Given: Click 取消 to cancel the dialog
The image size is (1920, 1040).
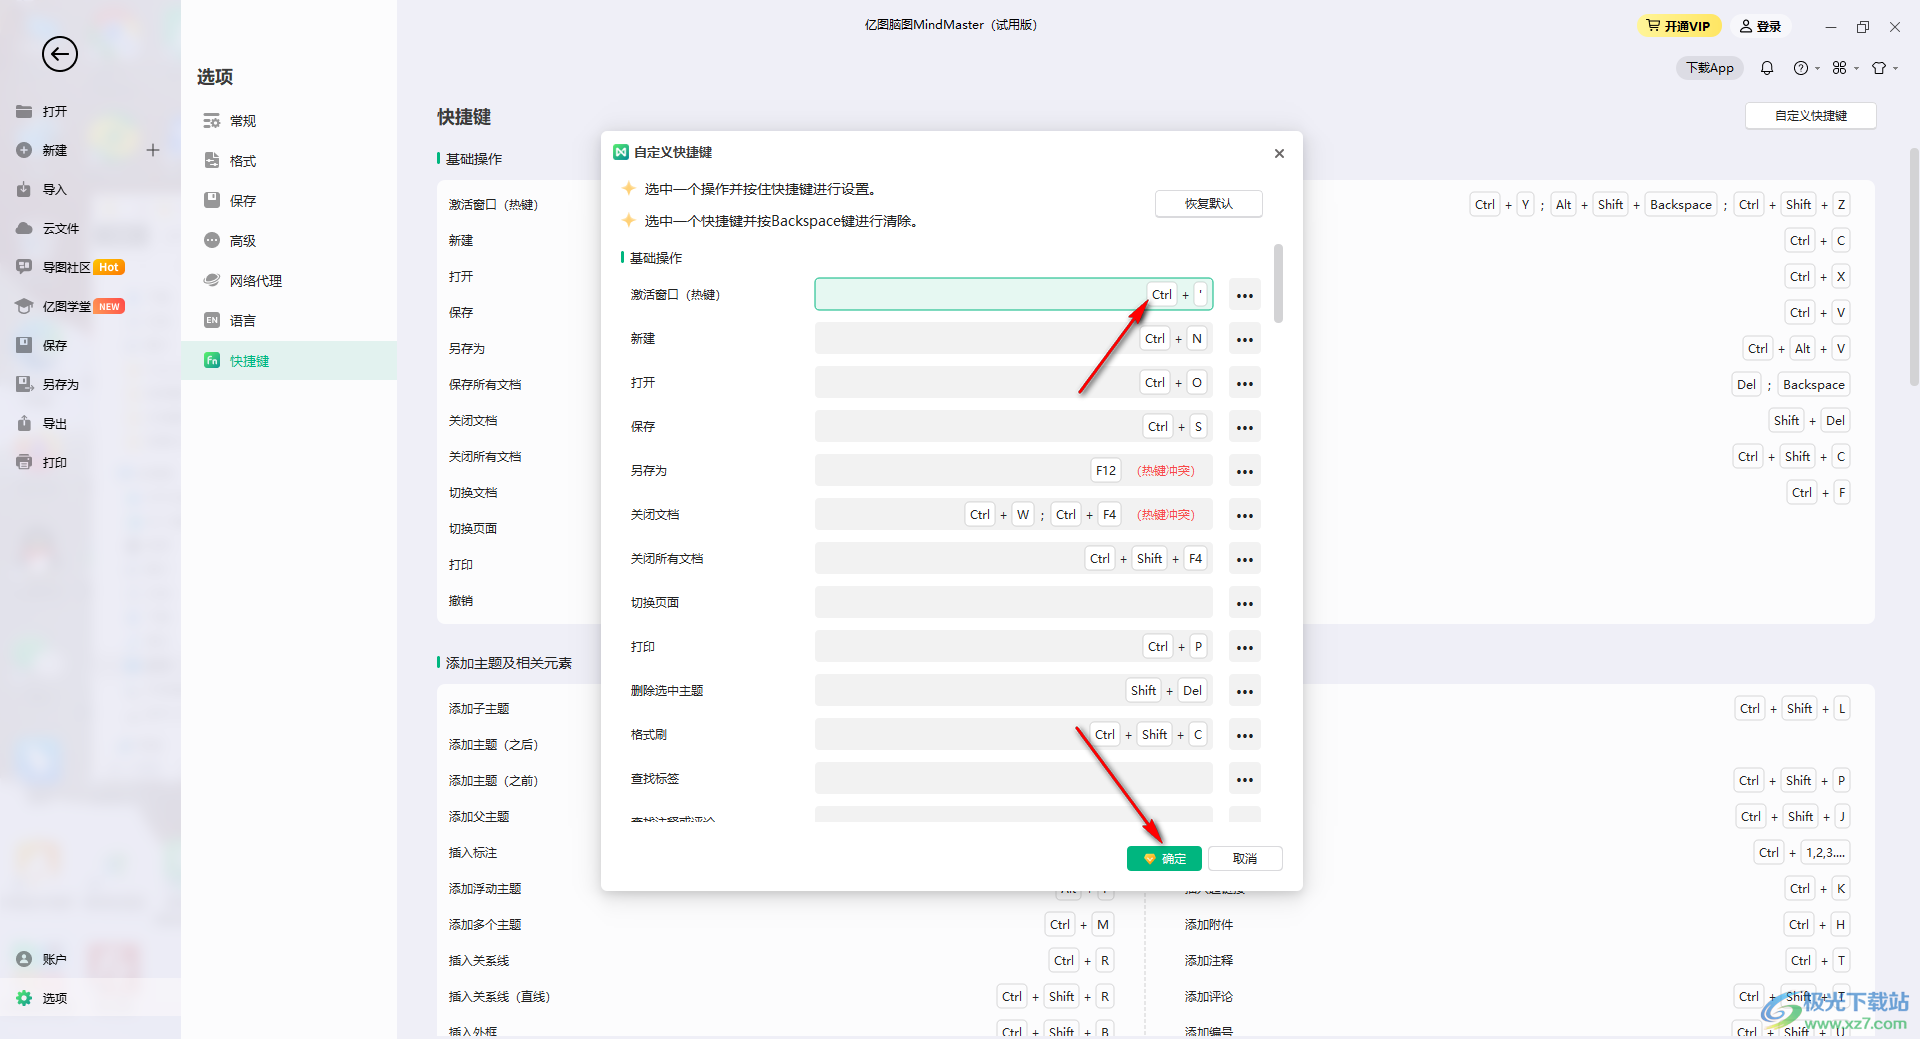Looking at the screenshot, I should (1245, 858).
